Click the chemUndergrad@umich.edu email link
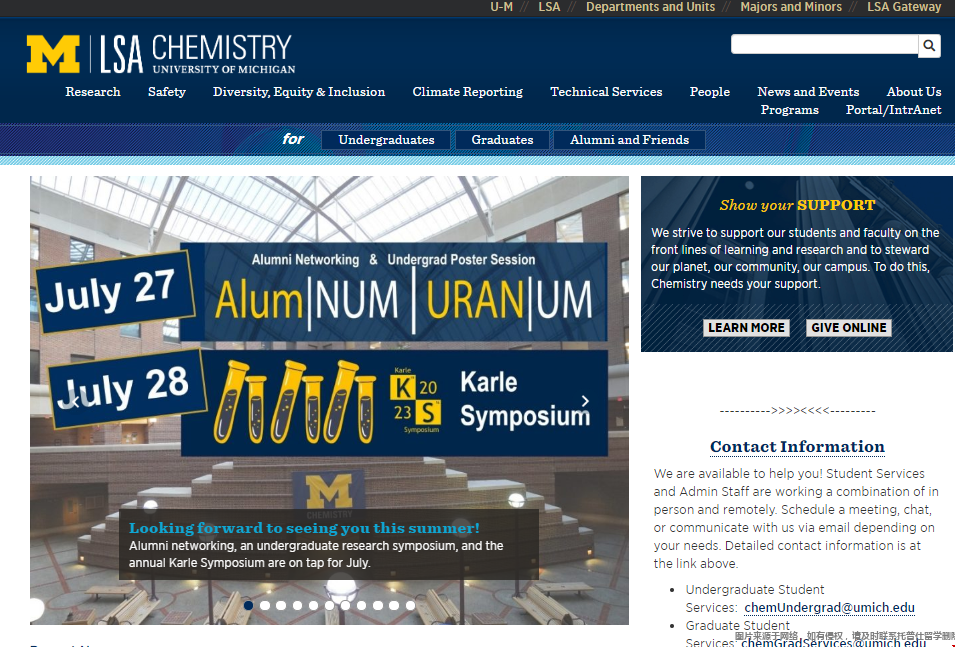Image resolution: width=955 pixels, height=647 pixels. [829, 608]
